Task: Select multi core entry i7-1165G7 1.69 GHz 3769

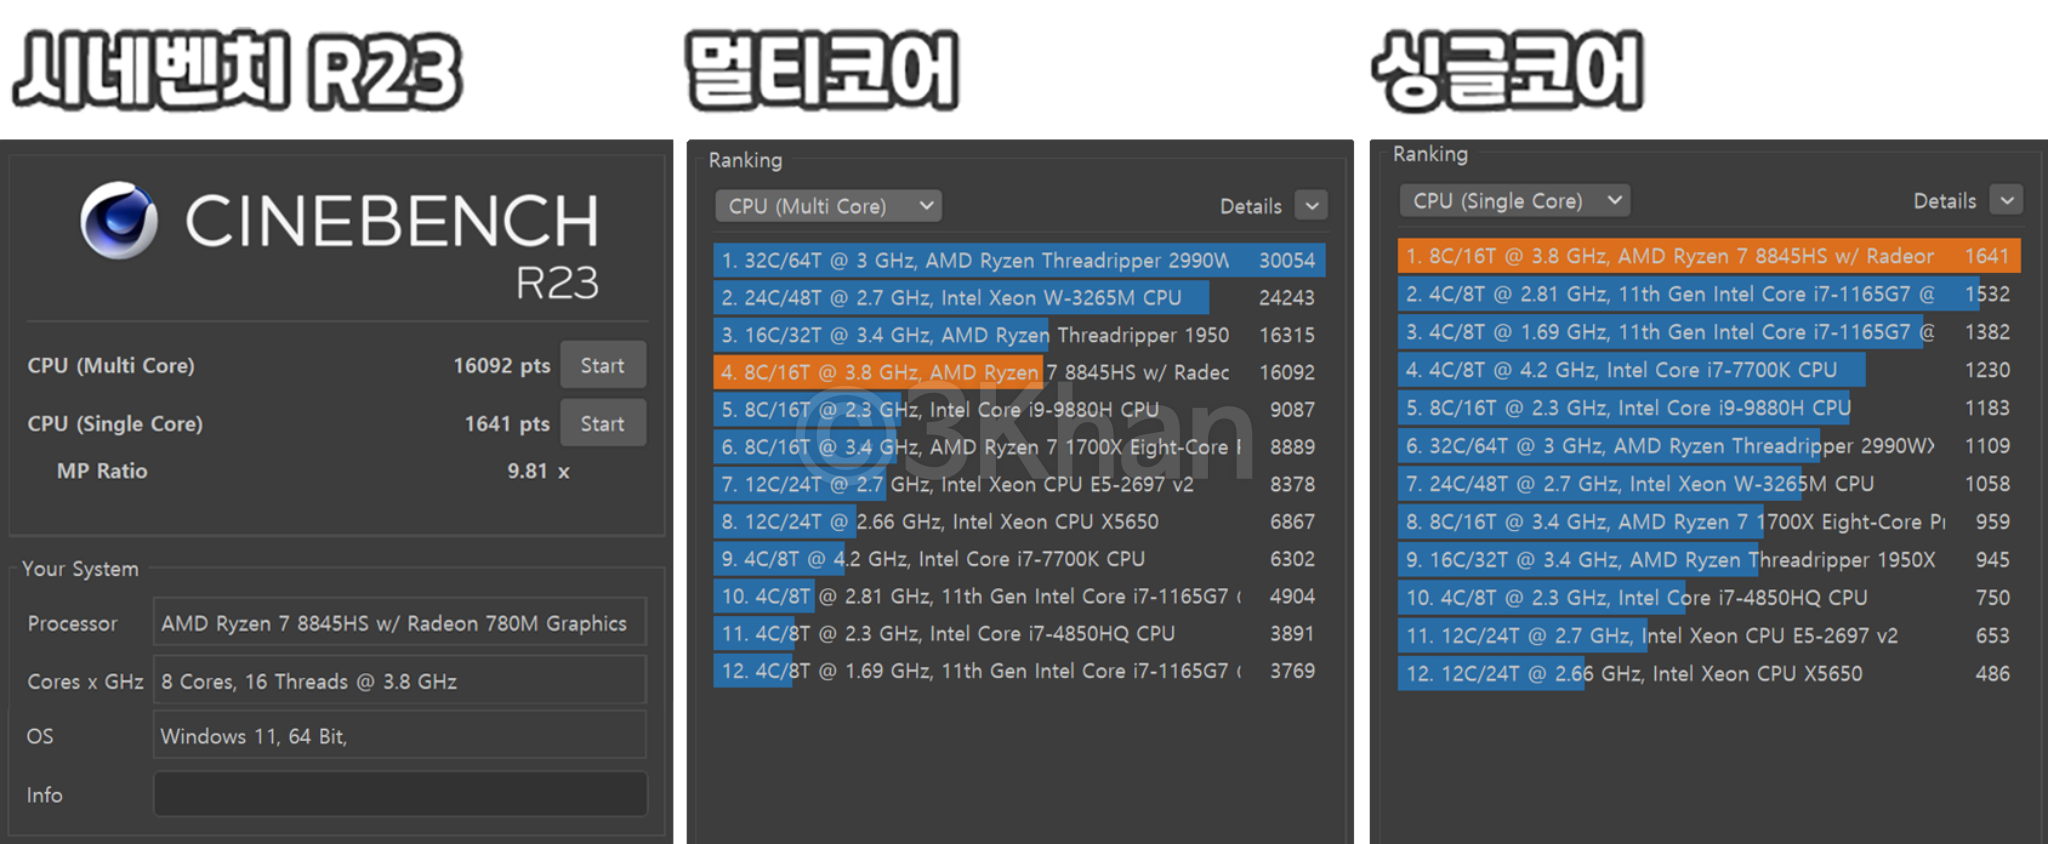Action: click(x=1019, y=671)
